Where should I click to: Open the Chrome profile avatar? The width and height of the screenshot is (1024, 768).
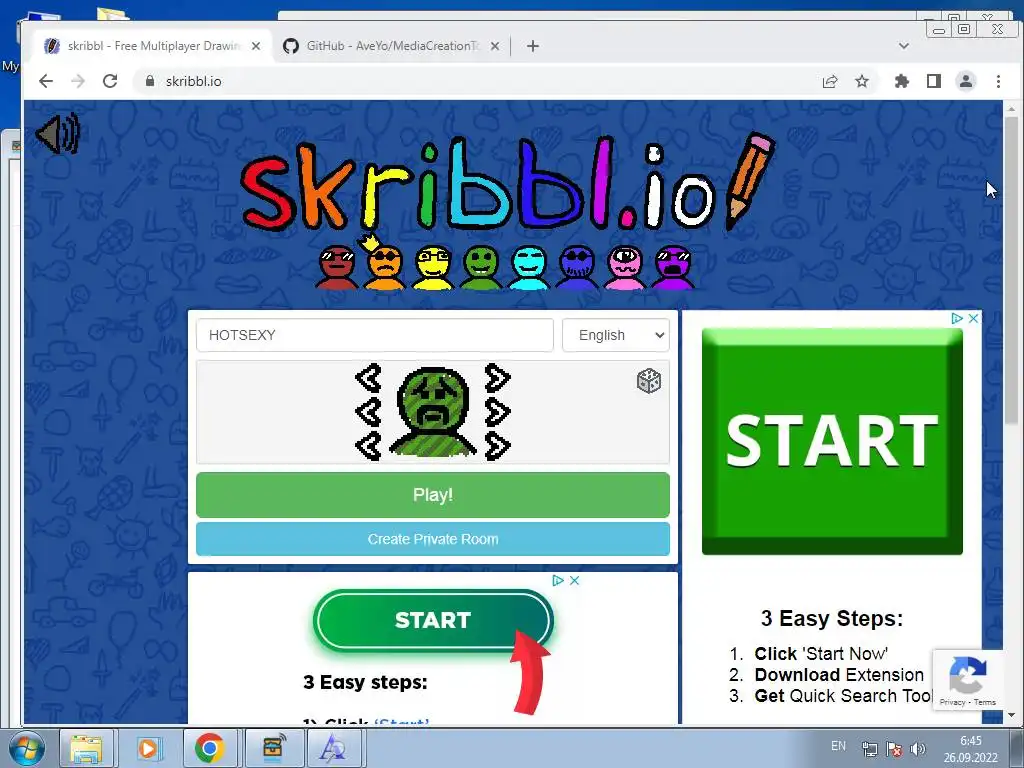[966, 81]
